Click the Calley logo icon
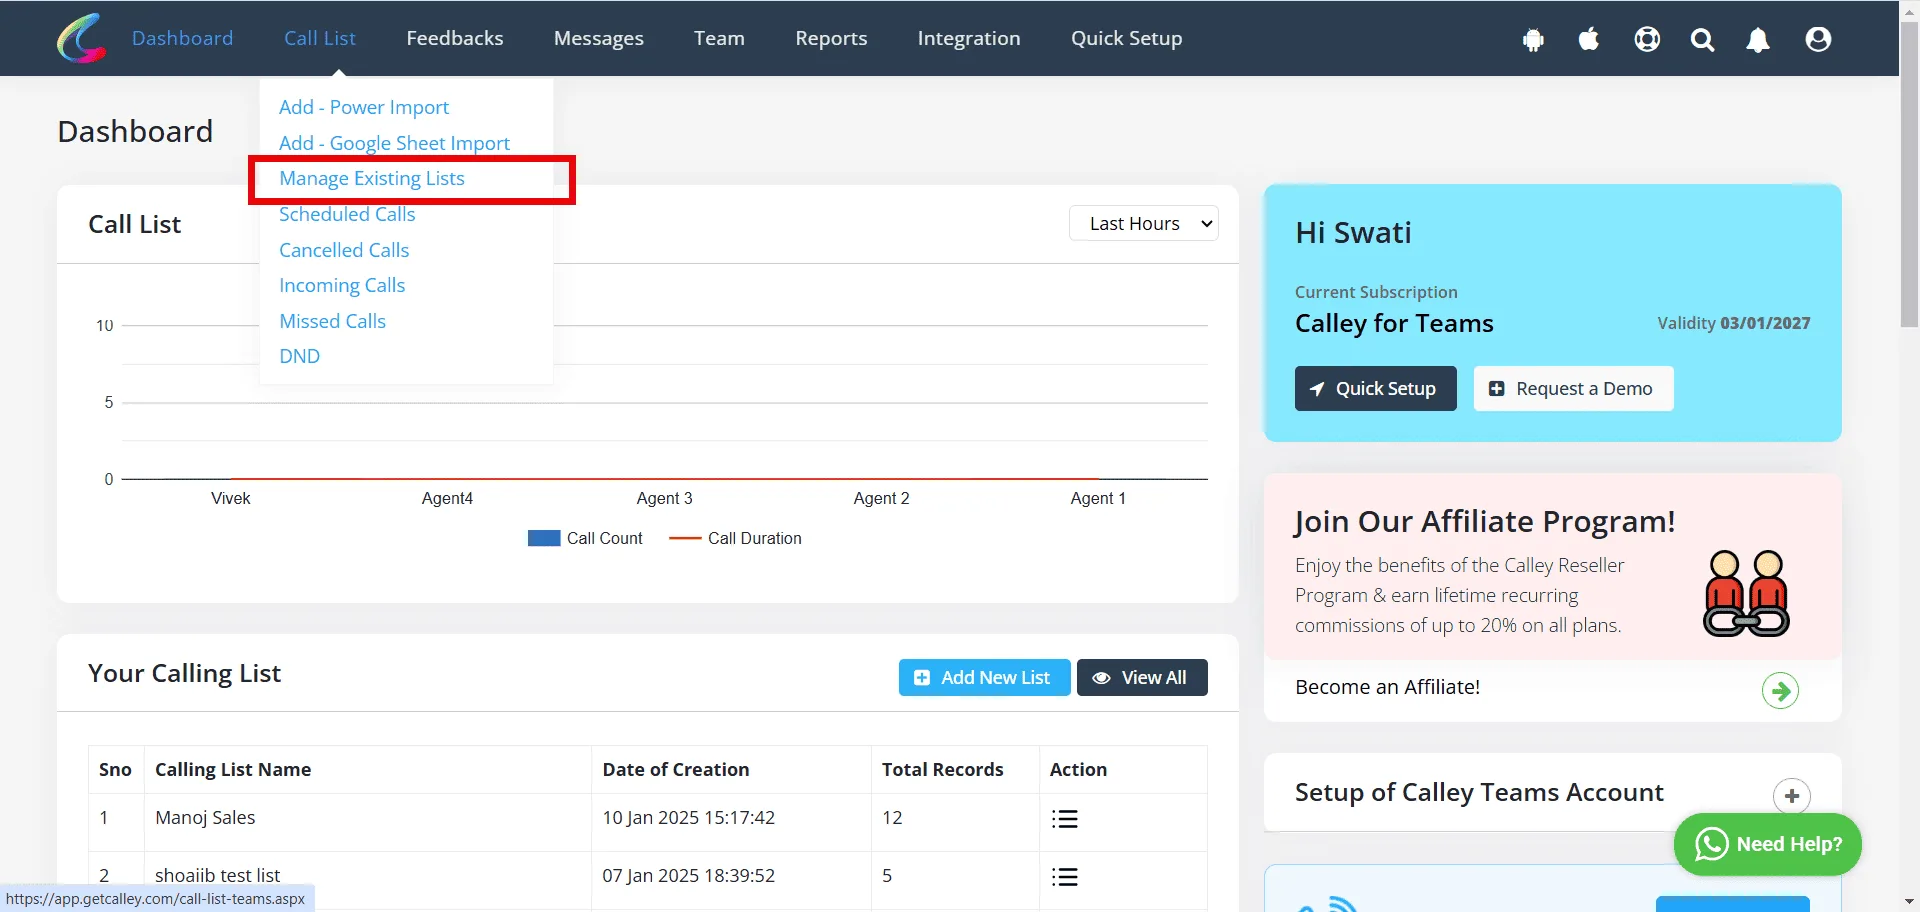This screenshot has width=1920, height=912. coord(82,38)
